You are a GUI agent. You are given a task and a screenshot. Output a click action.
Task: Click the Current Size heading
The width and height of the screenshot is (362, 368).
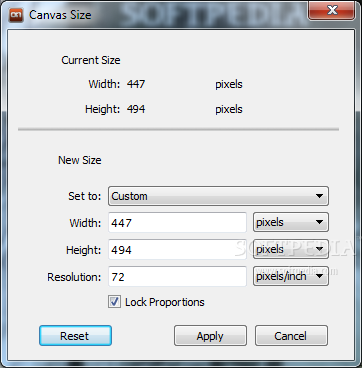(x=91, y=60)
